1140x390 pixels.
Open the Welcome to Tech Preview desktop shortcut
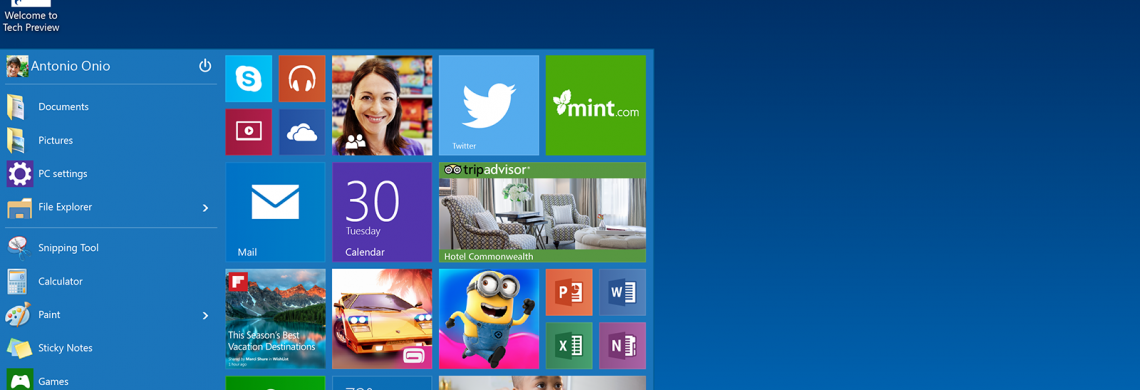31,16
